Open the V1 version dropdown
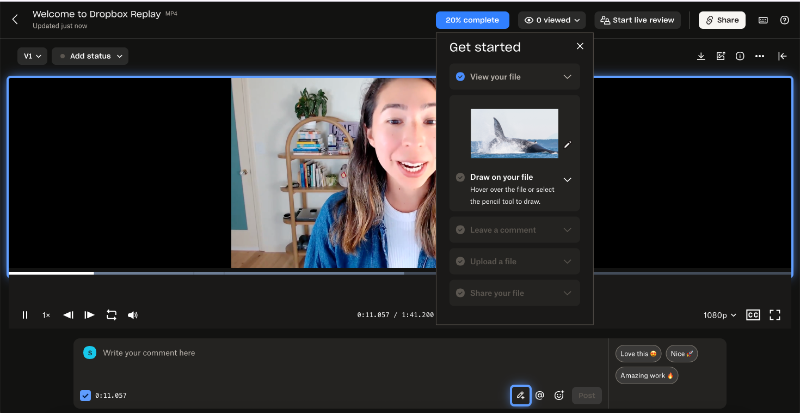The width and height of the screenshot is (800, 413). (32, 56)
